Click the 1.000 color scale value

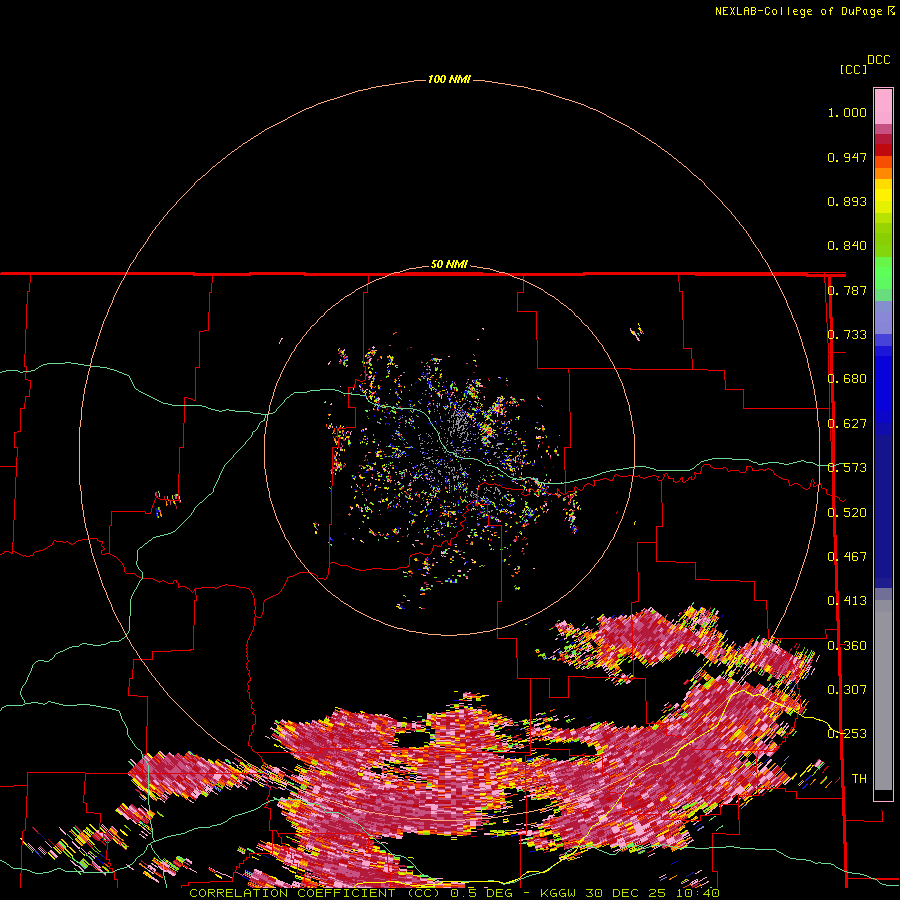[847, 112]
